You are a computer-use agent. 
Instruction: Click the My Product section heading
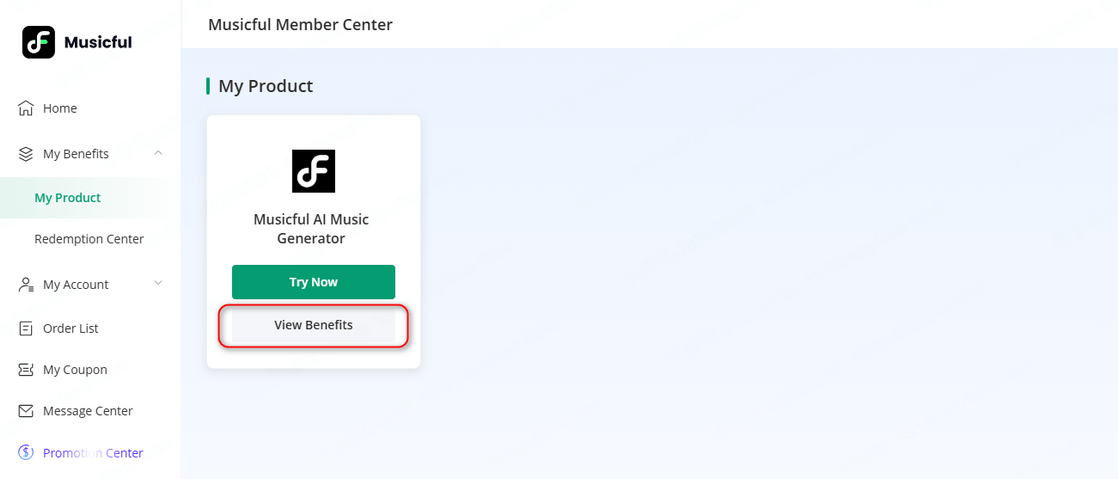(x=265, y=86)
